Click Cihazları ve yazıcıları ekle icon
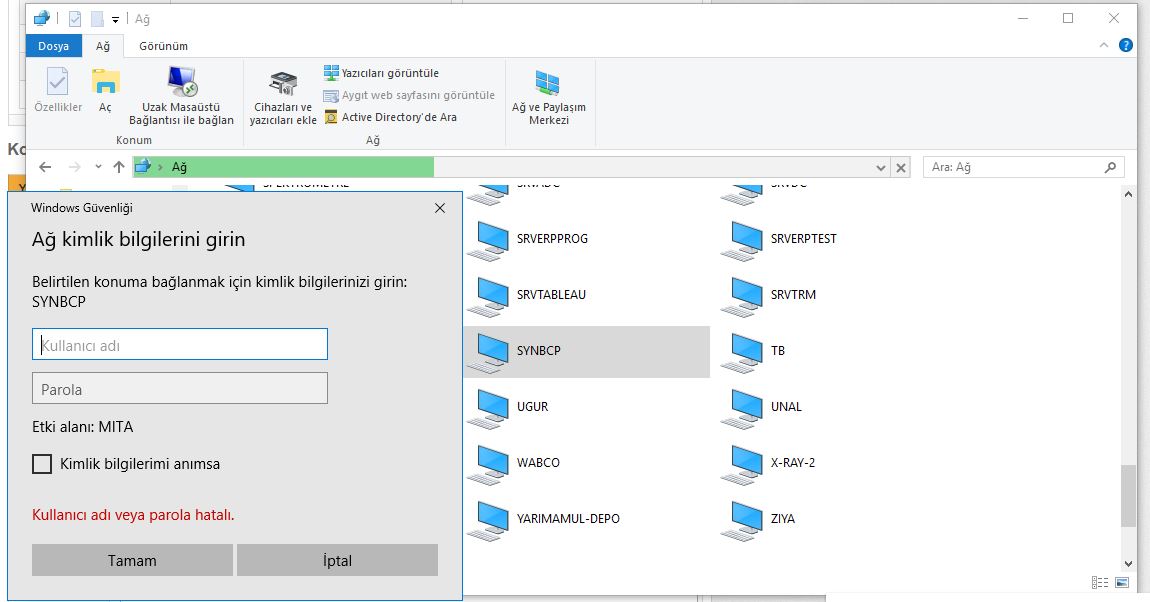This screenshot has width=1150, height=602. coord(283,86)
